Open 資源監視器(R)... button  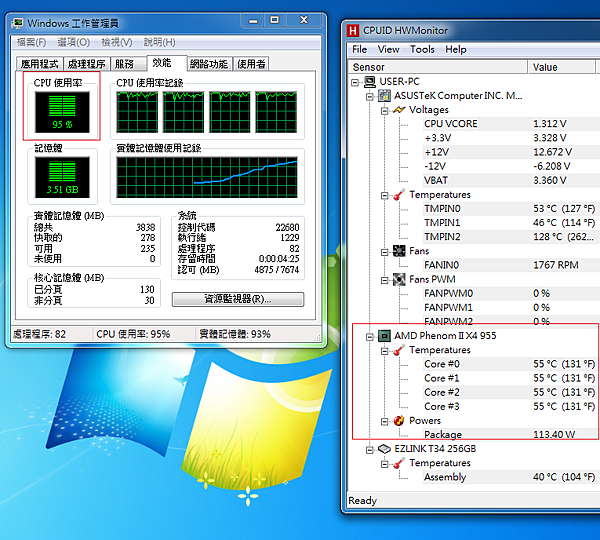point(238,299)
